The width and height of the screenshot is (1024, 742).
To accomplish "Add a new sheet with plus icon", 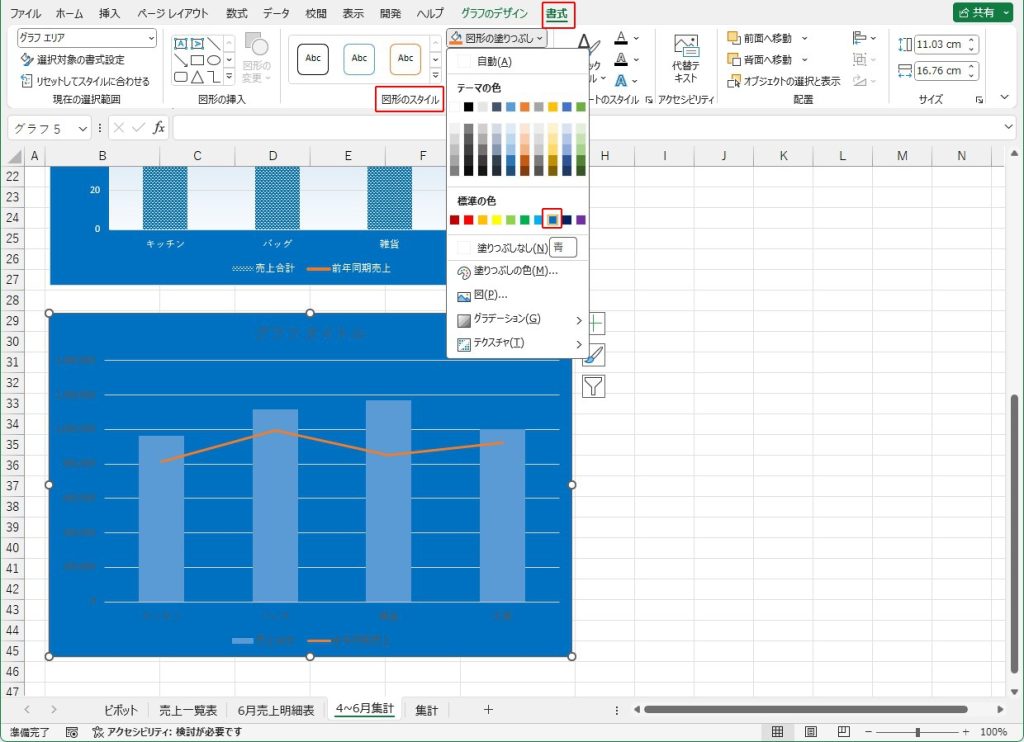I will [488, 710].
